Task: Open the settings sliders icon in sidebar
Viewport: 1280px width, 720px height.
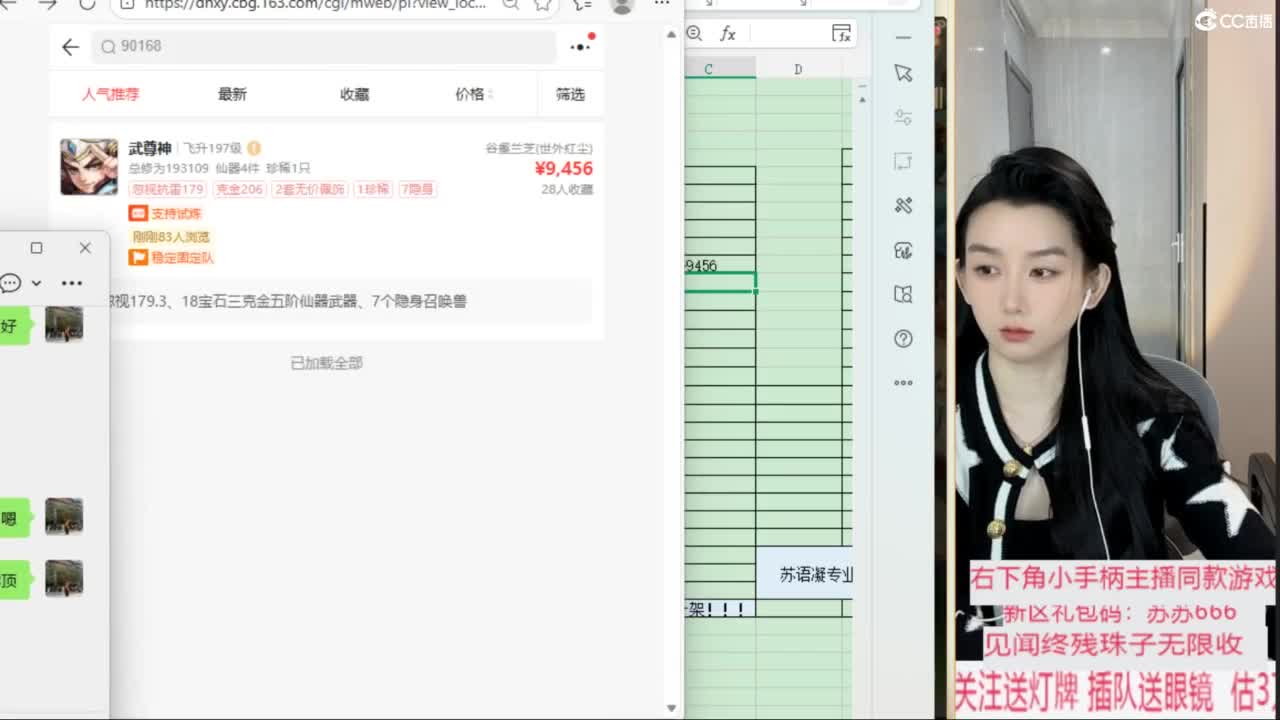Action: 904,117
